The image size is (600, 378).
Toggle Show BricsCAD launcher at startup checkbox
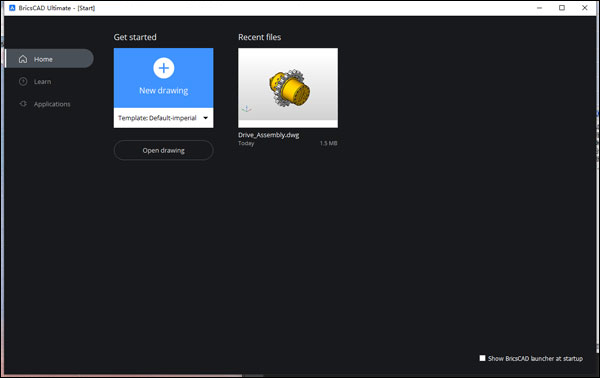(x=483, y=358)
